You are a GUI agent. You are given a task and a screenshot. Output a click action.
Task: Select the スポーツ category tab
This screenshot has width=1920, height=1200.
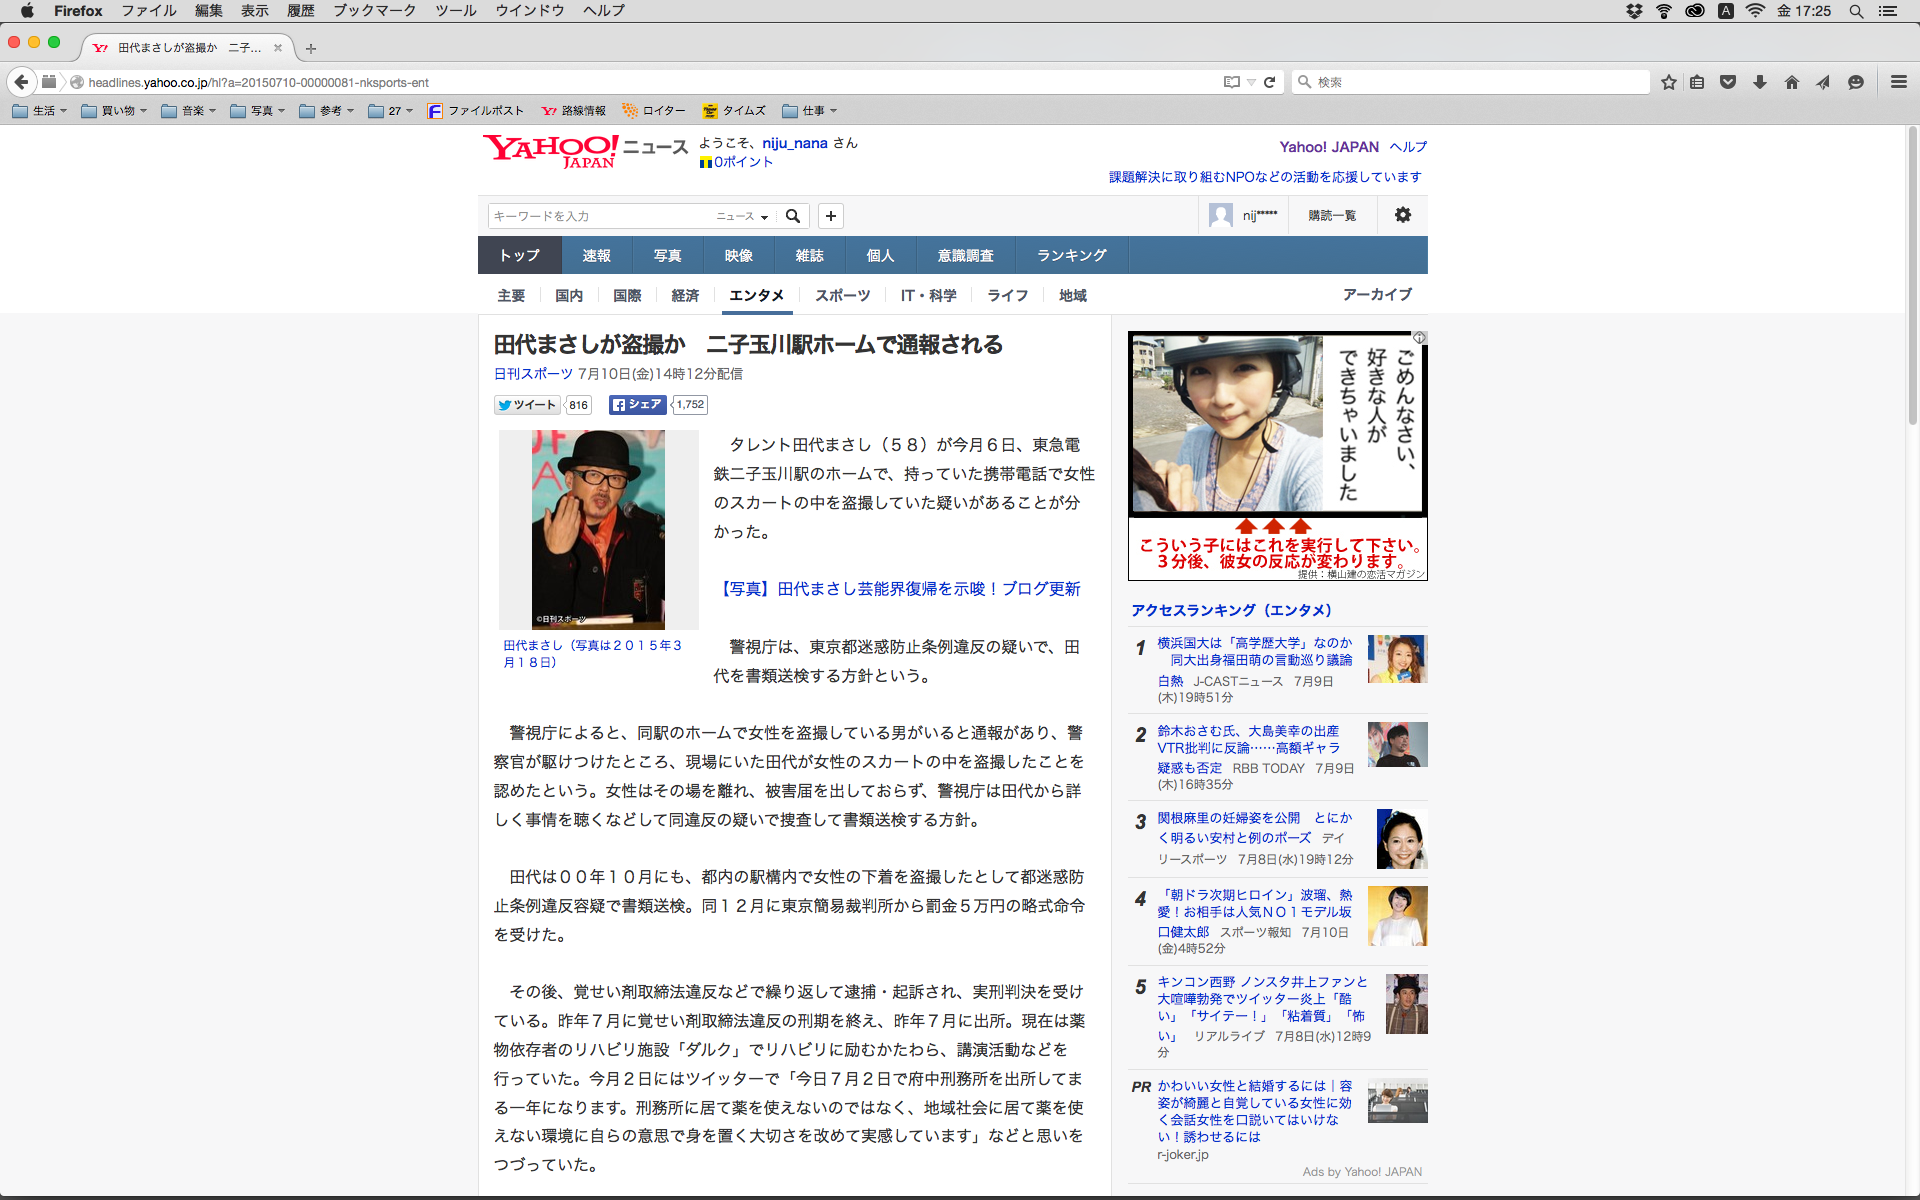[842, 295]
